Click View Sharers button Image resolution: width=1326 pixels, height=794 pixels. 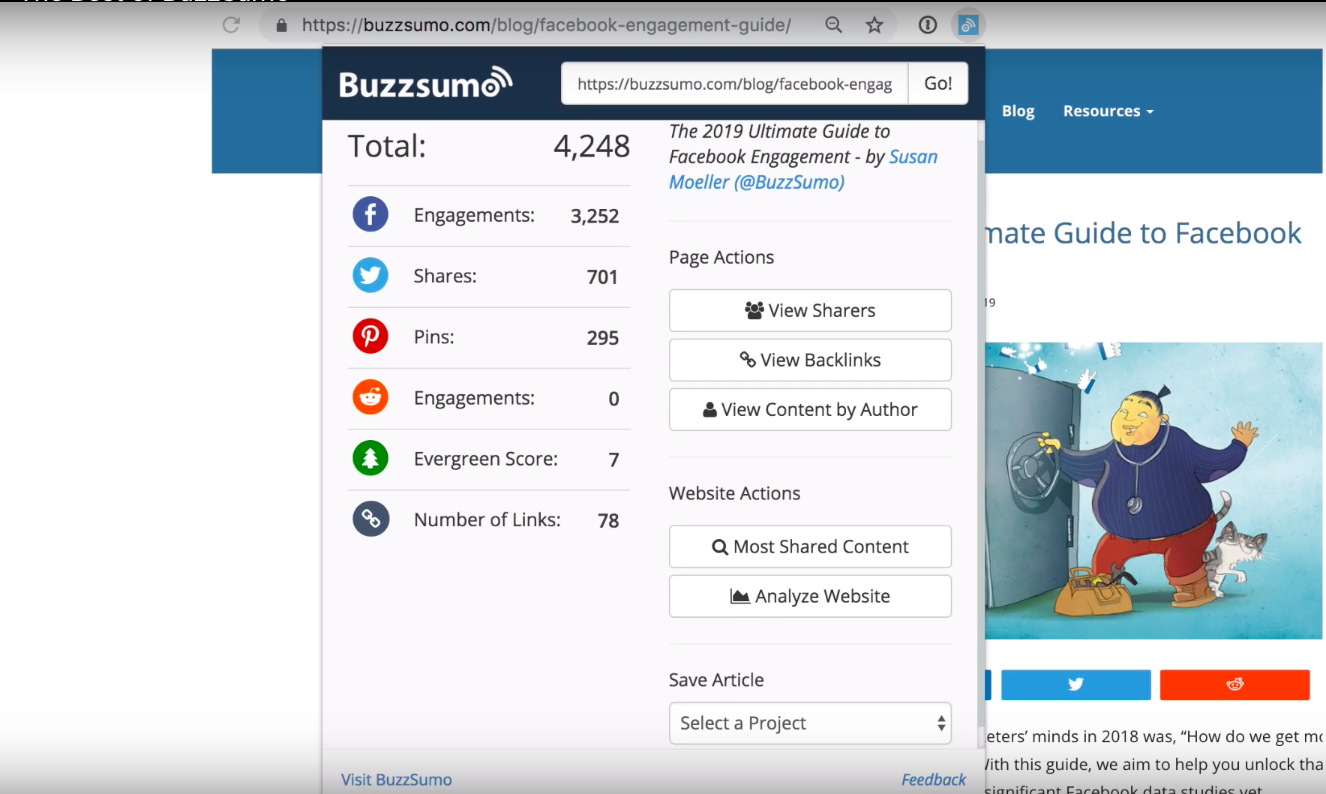(x=810, y=310)
